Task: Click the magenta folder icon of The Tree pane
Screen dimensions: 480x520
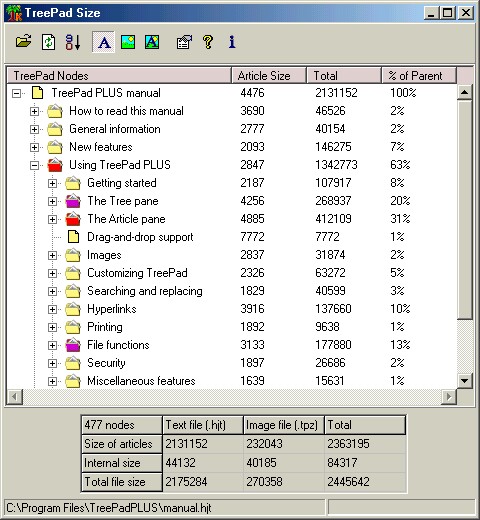Action: pos(73,201)
